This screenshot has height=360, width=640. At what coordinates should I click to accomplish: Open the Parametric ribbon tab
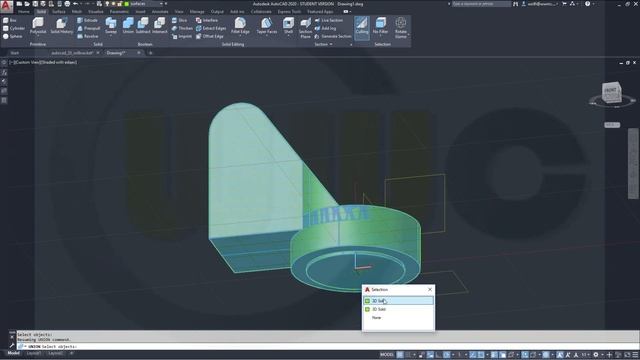pyautogui.click(x=119, y=11)
